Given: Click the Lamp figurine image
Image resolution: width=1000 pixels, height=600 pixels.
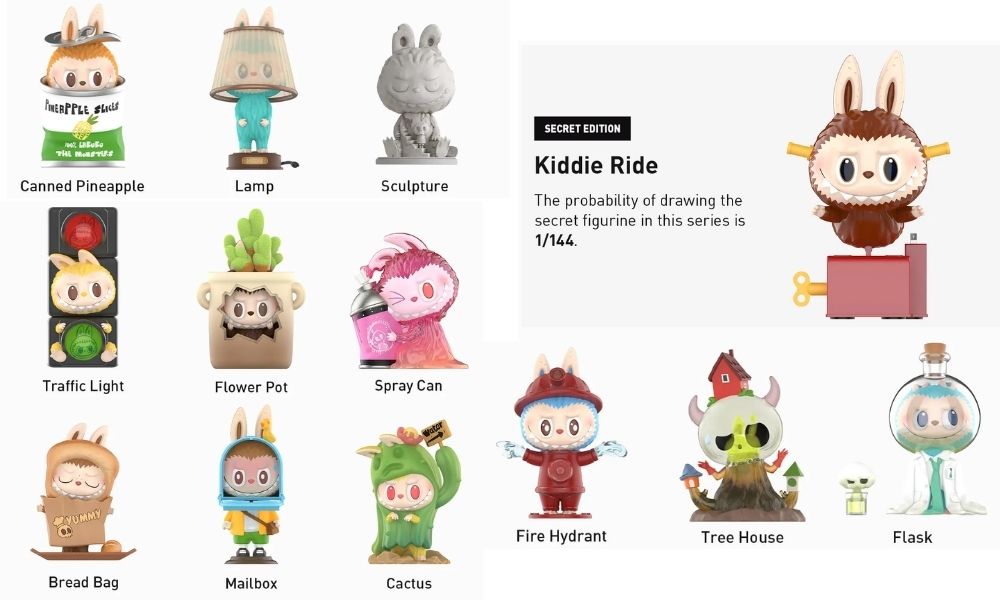Looking at the screenshot, I should click(x=254, y=88).
